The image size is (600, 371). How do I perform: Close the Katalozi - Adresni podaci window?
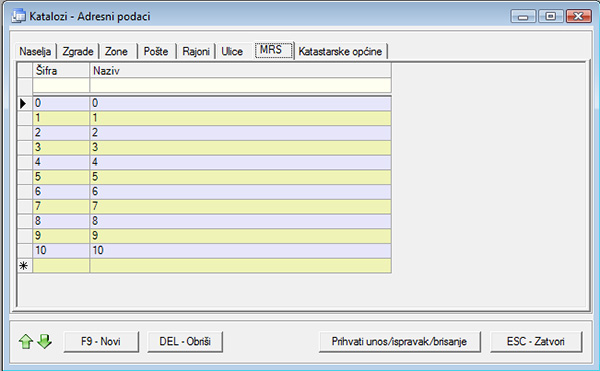pyautogui.click(x=579, y=16)
